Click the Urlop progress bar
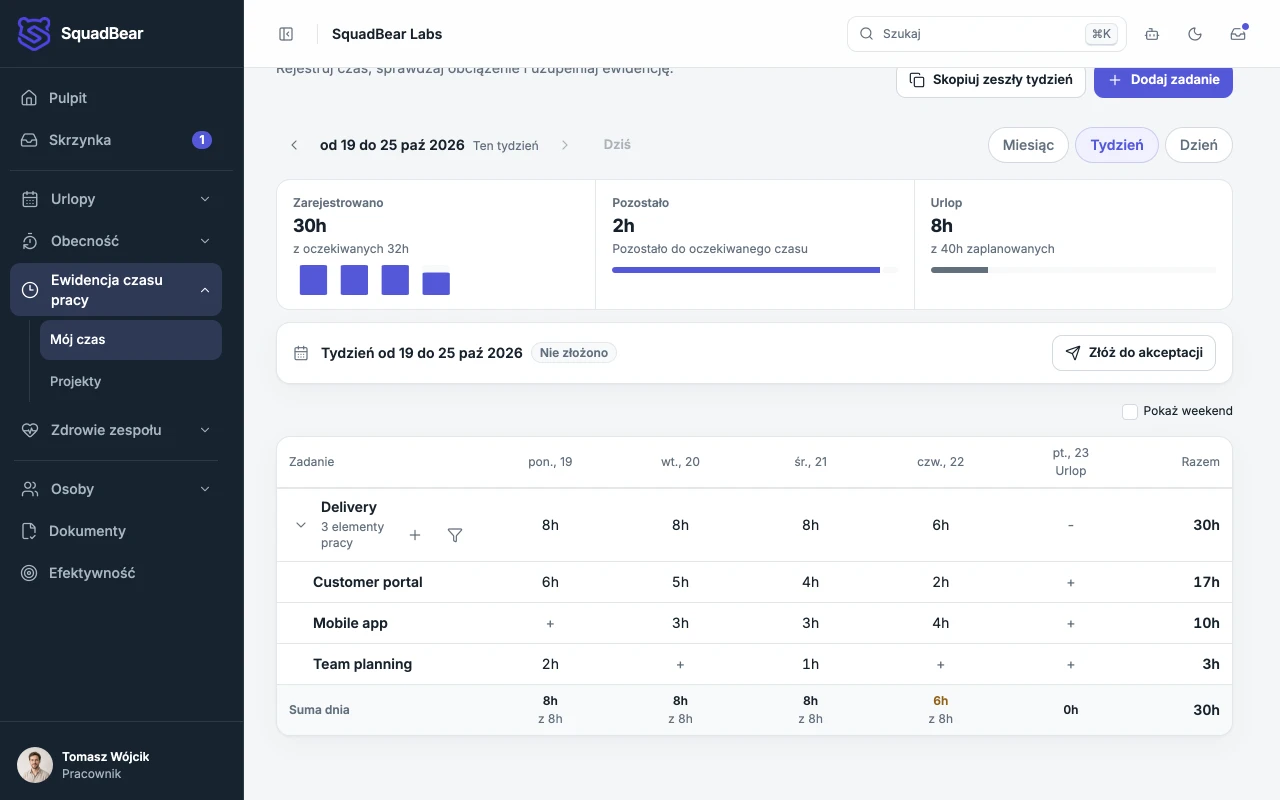The image size is (1280, 800). (x=1074, y=270)
